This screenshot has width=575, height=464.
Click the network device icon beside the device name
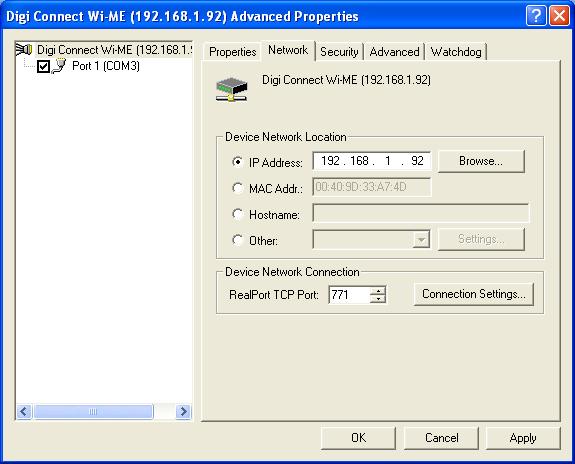(x=232, y=89)
